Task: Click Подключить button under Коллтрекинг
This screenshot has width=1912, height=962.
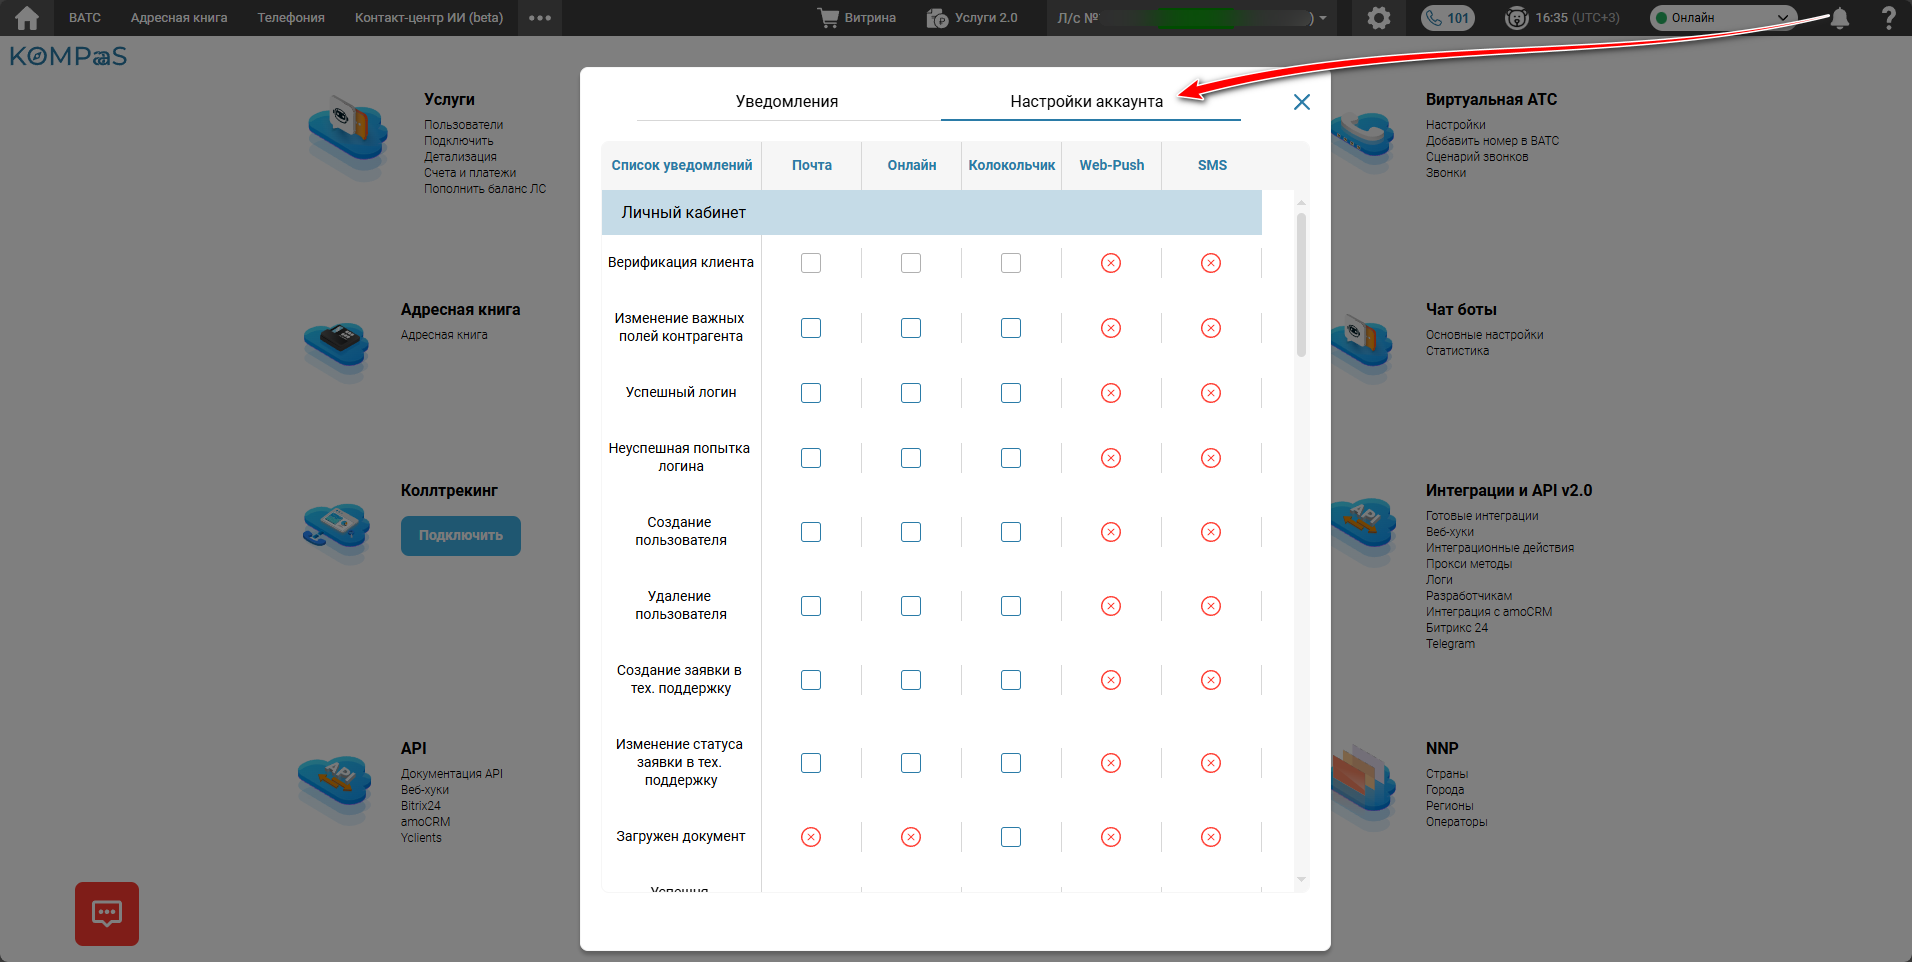Action: (461, 536)
